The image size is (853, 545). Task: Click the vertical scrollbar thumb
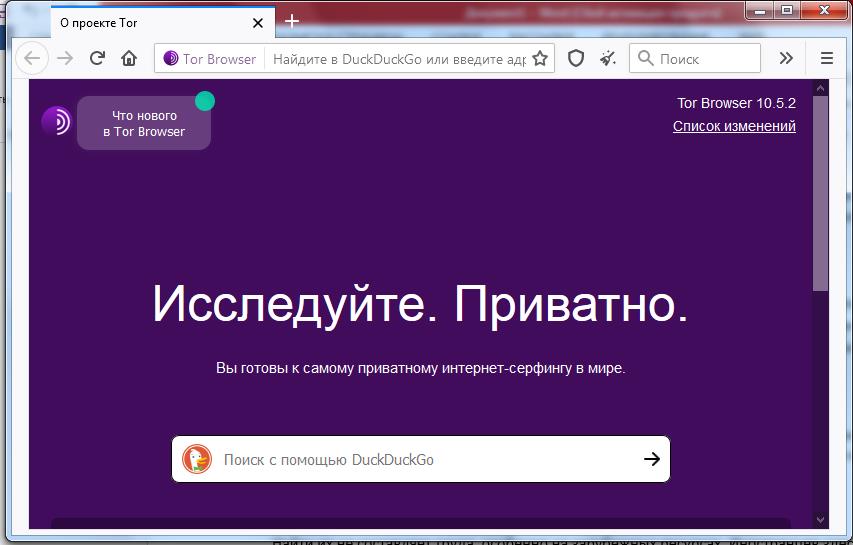pos(820,193)
